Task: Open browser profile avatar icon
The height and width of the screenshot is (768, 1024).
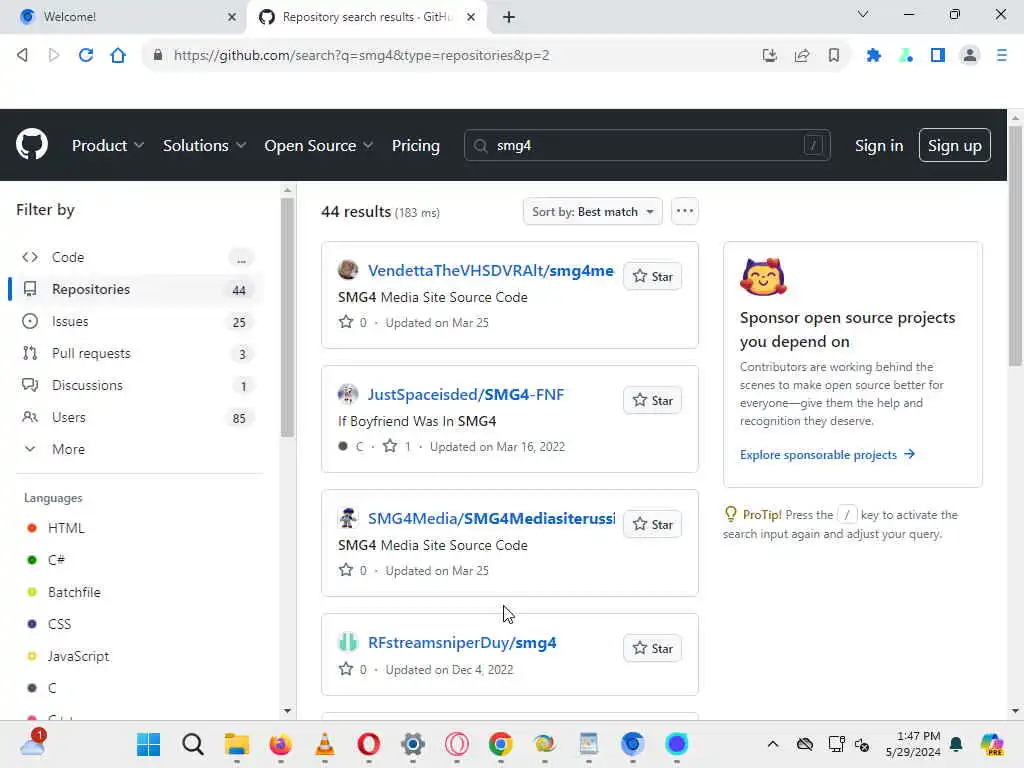Action: pos(970,56)
